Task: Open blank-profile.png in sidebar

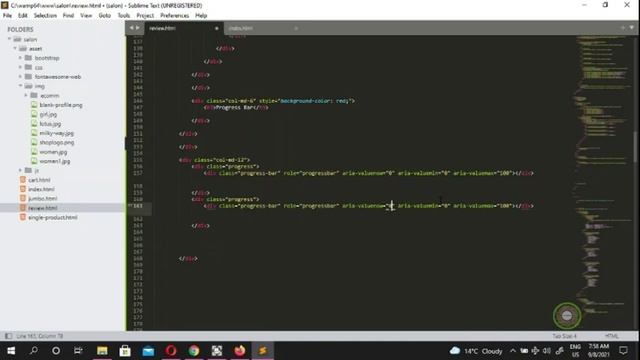Action: (61, 105)
